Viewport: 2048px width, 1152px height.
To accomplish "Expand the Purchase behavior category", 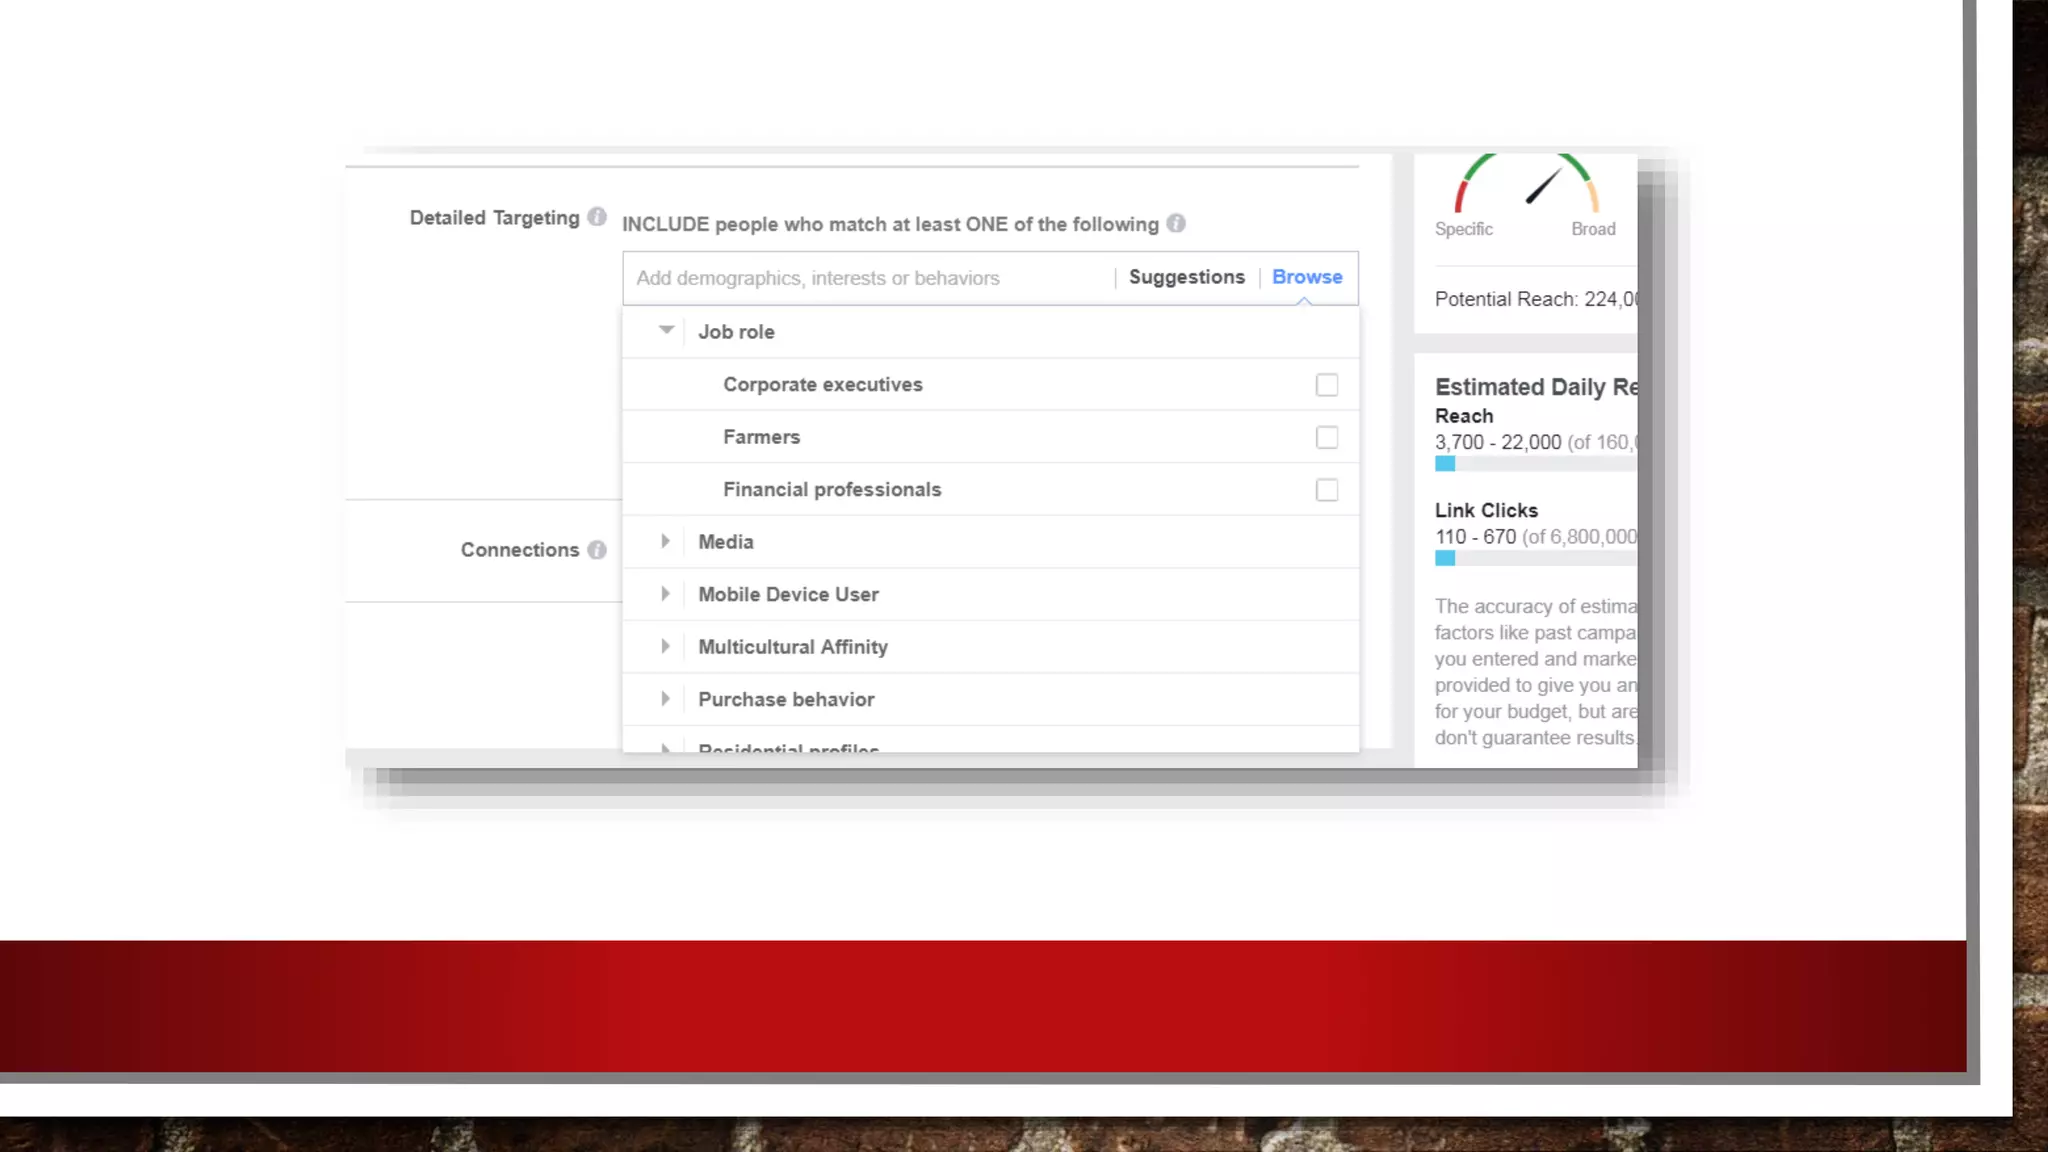I will click(666, 699).
